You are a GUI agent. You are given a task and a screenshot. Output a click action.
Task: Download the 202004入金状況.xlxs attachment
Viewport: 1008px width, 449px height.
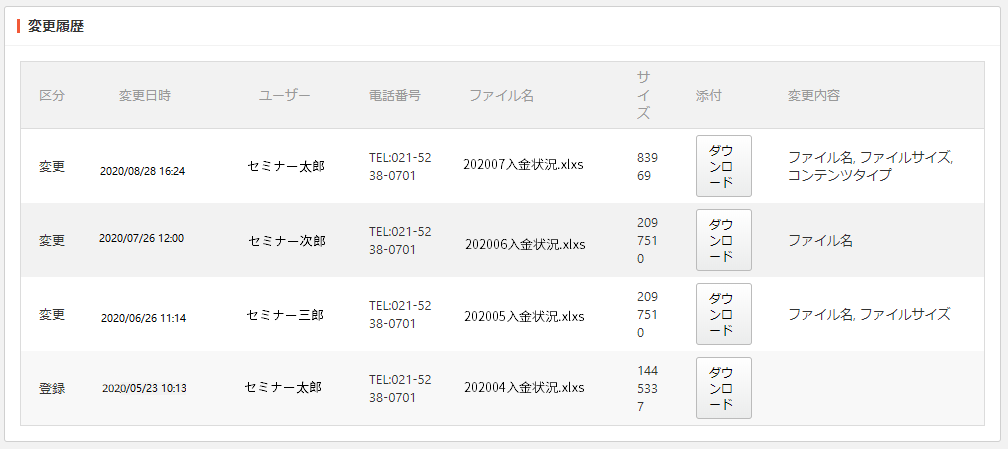coord(724,388)
